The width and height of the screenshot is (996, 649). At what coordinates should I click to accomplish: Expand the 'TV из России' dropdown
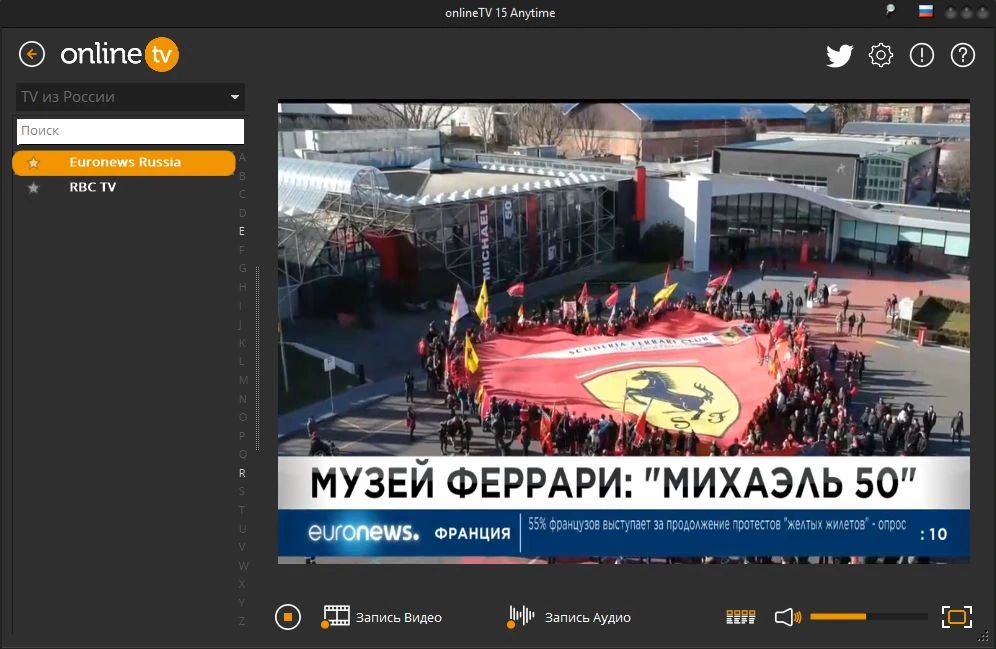[130, 97]
